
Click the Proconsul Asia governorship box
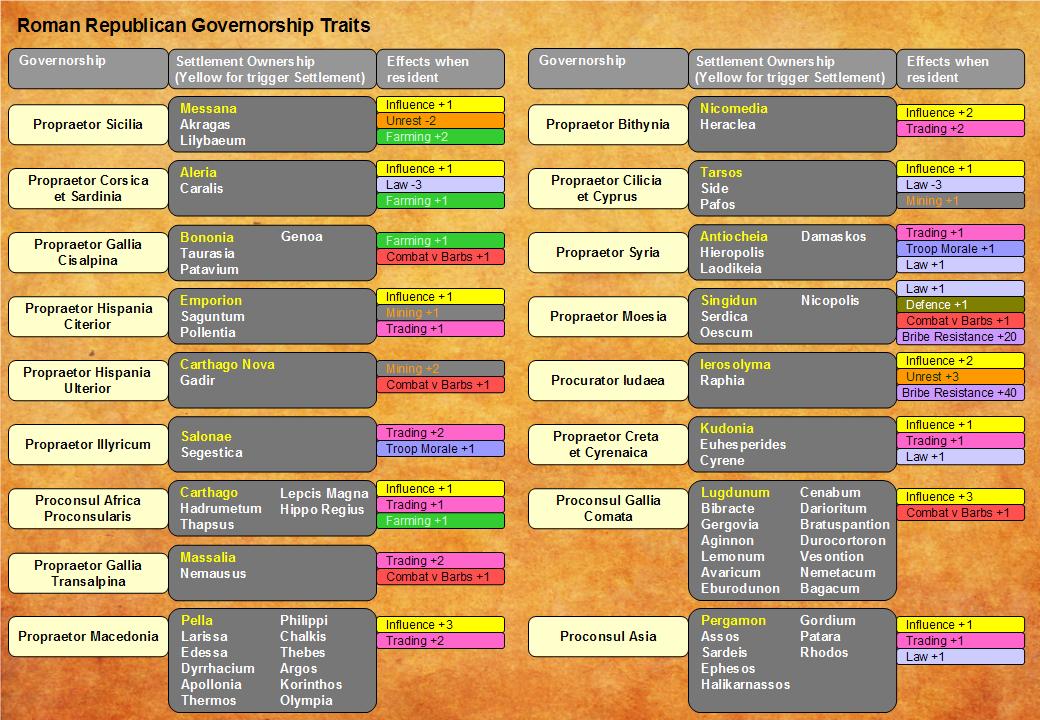coord(608,636)
